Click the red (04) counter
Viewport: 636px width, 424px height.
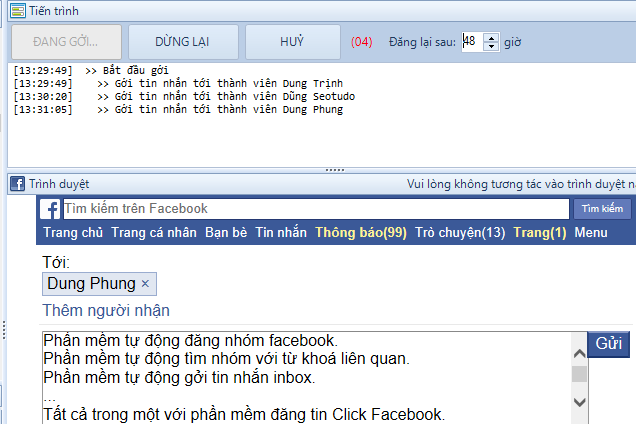[x=361, y=42]
